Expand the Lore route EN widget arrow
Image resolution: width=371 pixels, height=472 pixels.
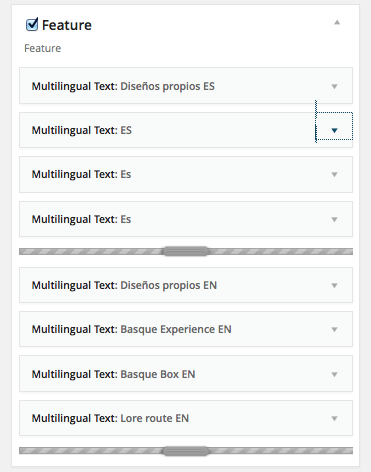[334, 418]
